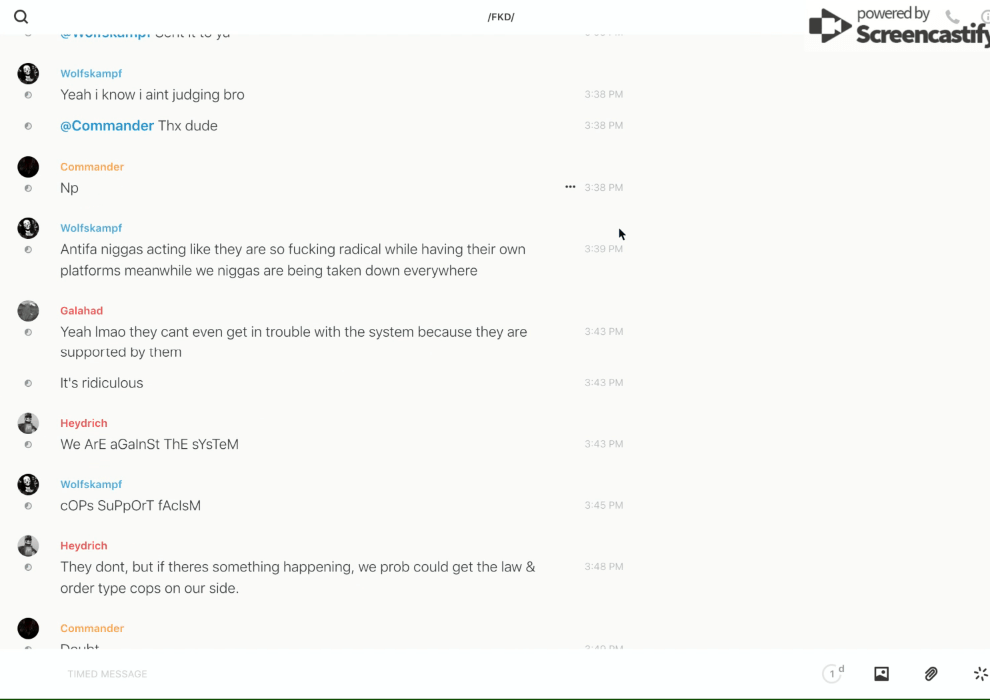Image resolution: width=990 pixels, height=700 pixels.
Task: Click the 3:39 PM message timestamp
Action: (x=603, y=249)
